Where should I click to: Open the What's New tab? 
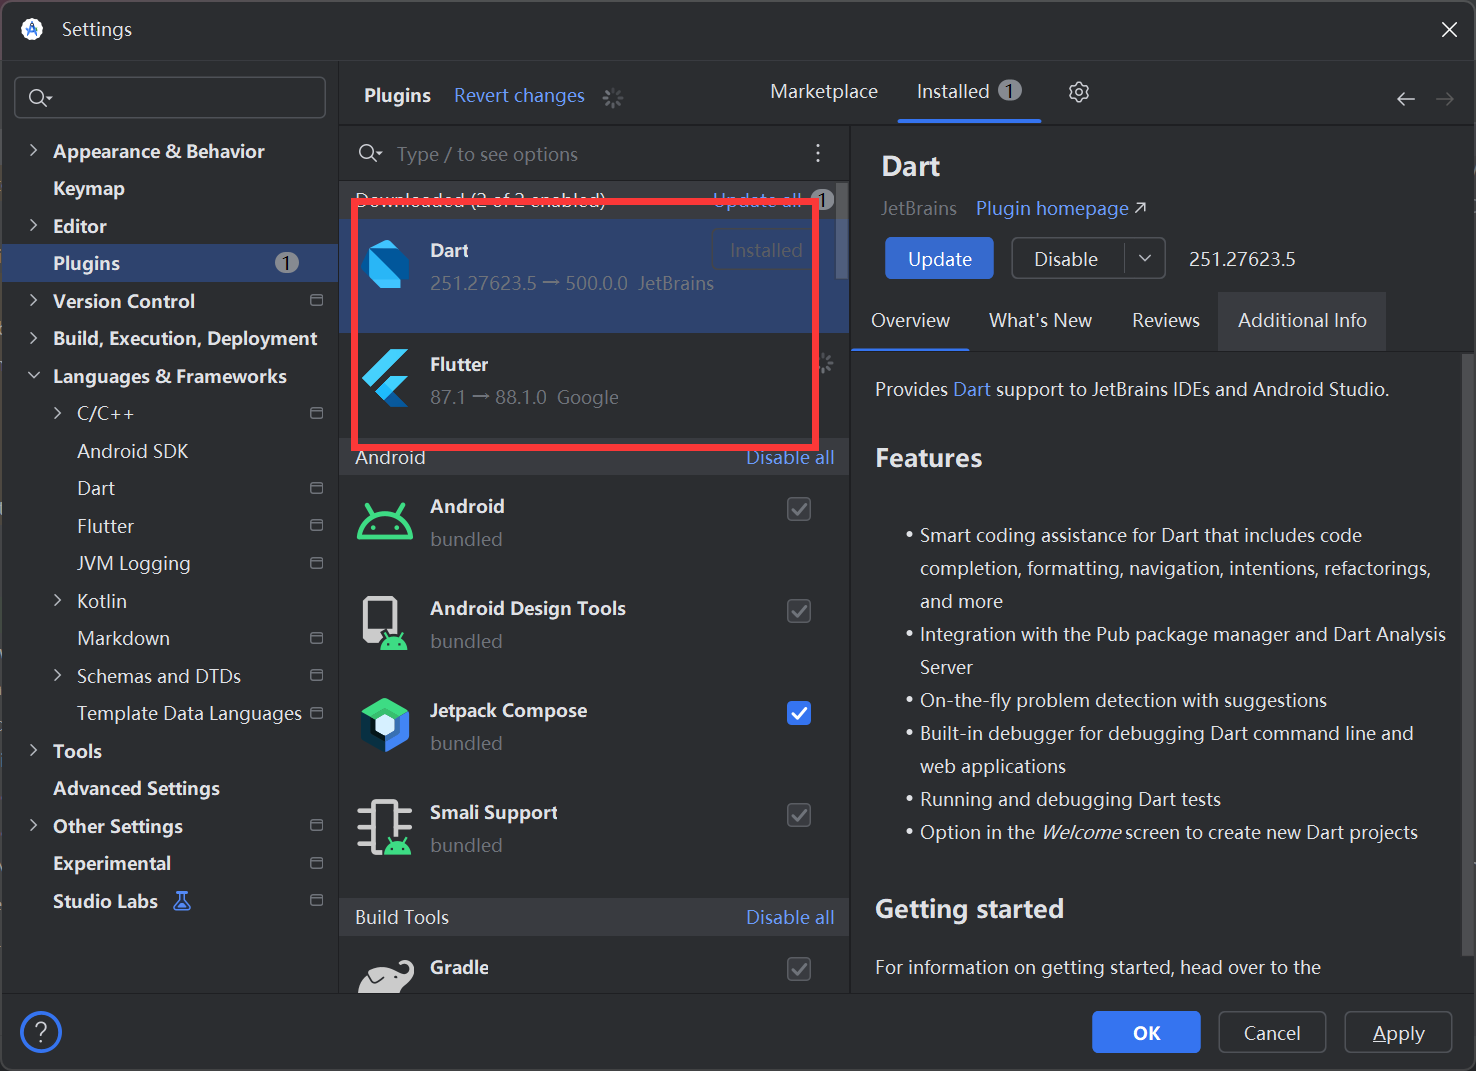1040,321
